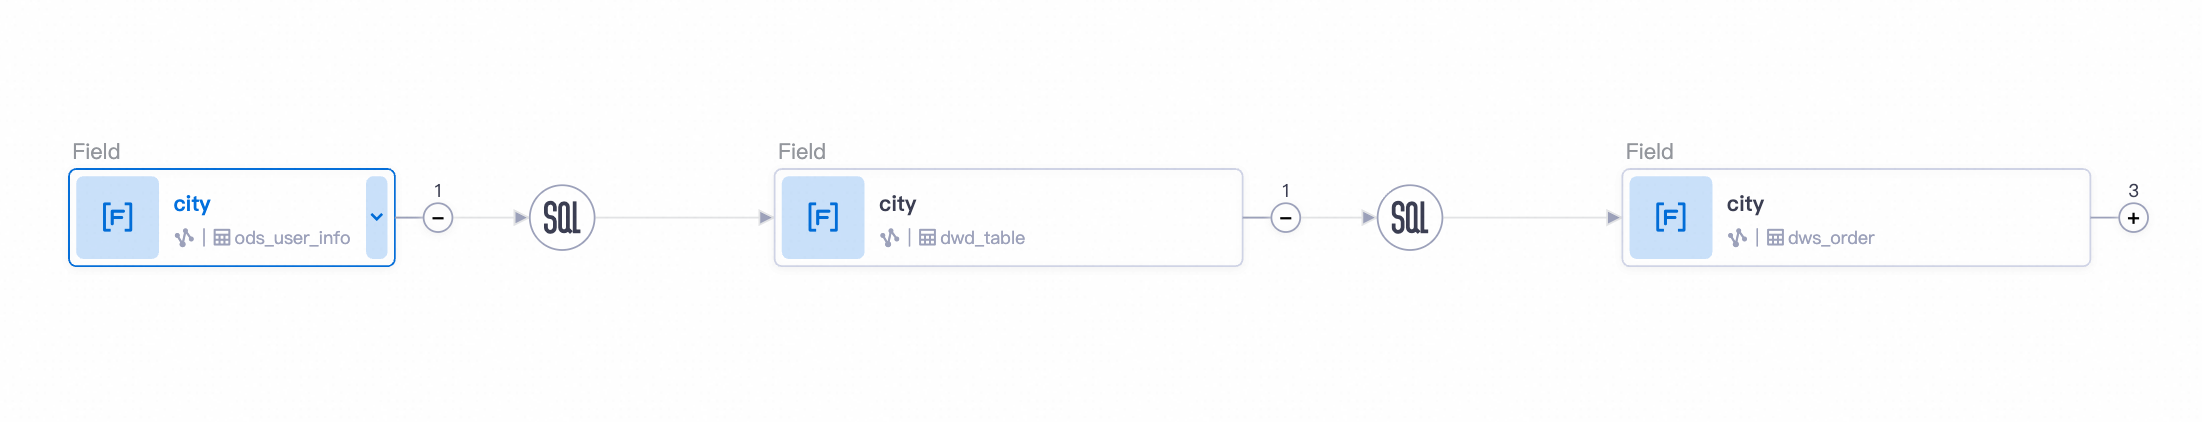This screenshot has width=2202, height=422.
Task: Open the SQL node between ods_user_info and dwd_table
Action: pos(562,217)
